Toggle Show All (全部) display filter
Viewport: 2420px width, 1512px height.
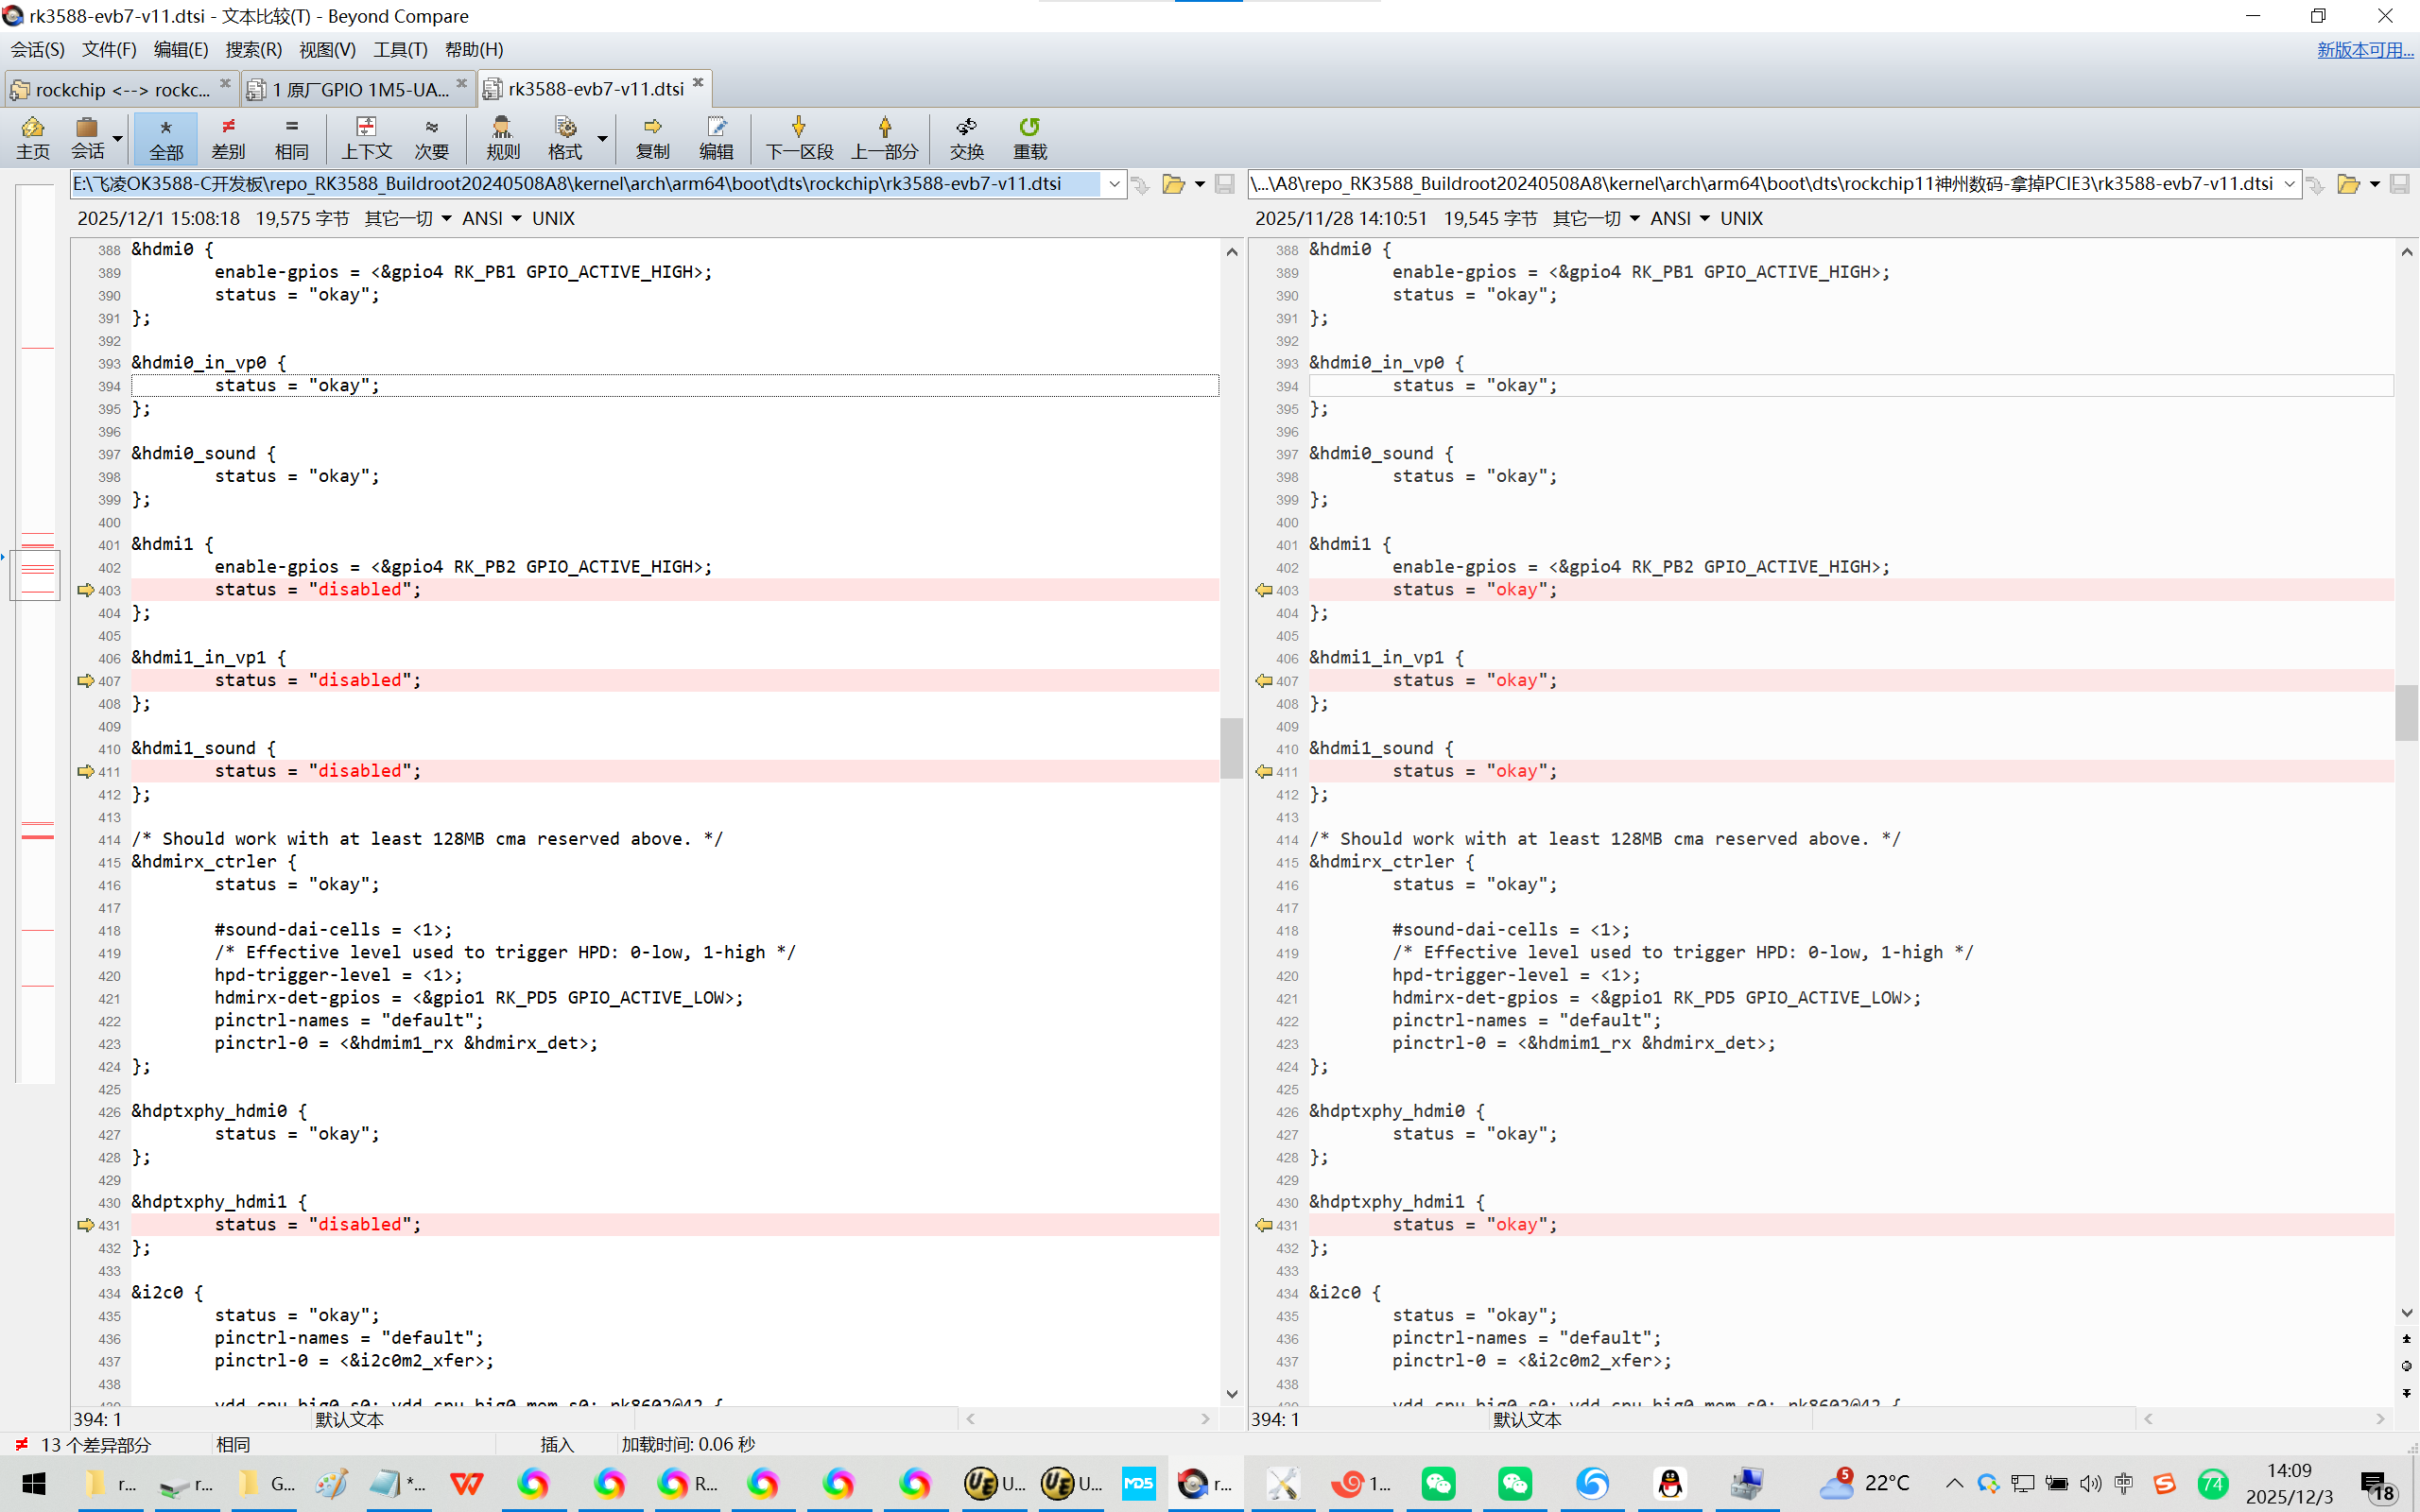[166, 137]
